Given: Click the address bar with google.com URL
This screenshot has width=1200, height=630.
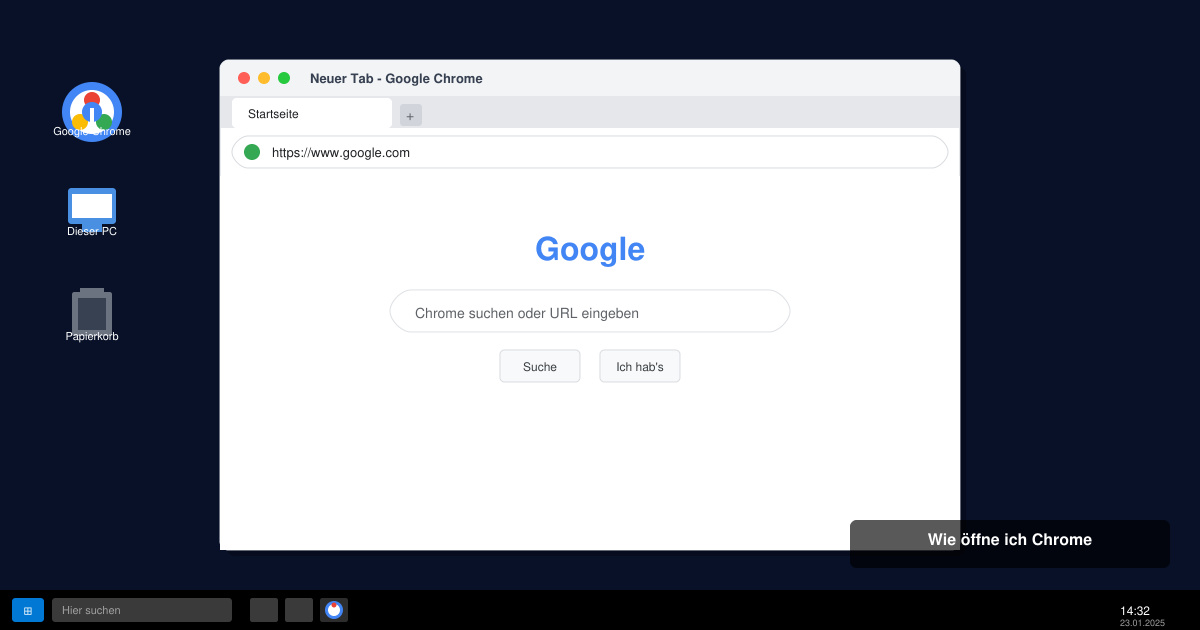Looking at the screenshot, I should click(590, 152).
